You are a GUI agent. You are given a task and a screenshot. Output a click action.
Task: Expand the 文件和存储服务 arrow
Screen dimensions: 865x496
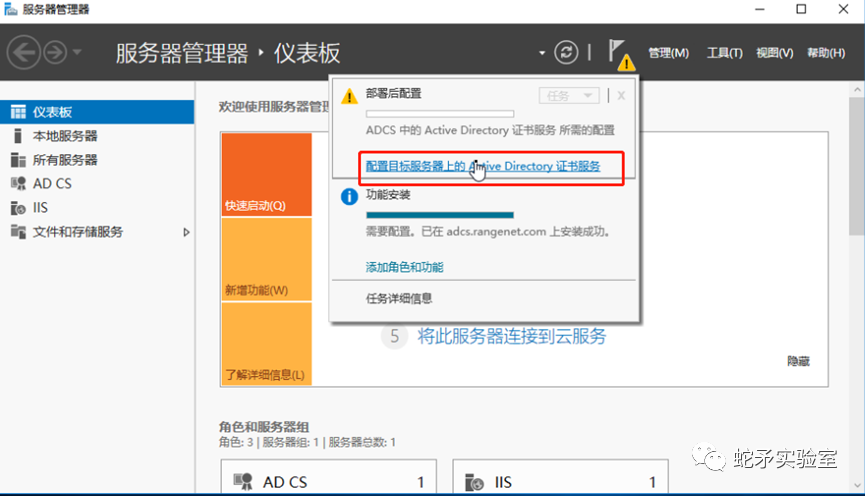186,232
